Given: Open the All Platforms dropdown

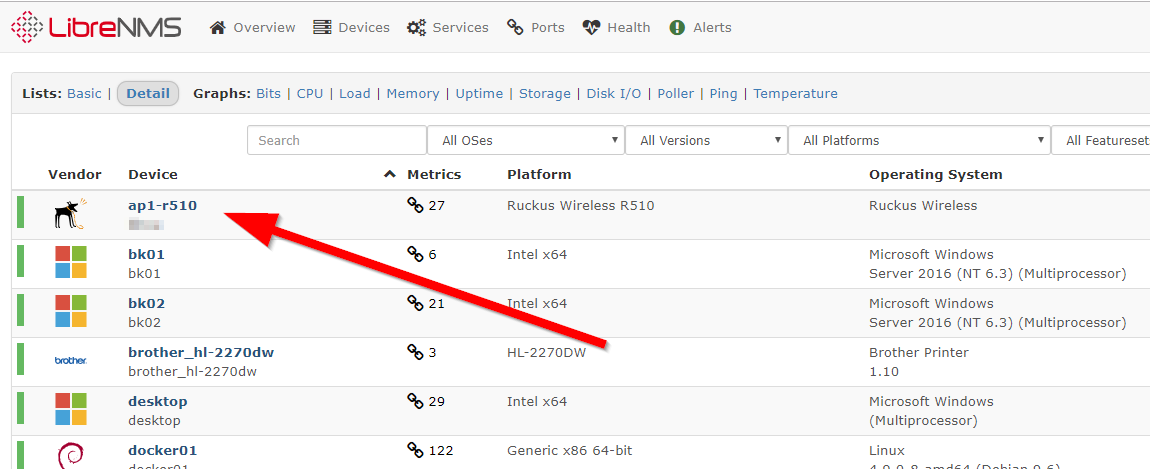Looking at the screenshot, I should (x=919, y=140).
